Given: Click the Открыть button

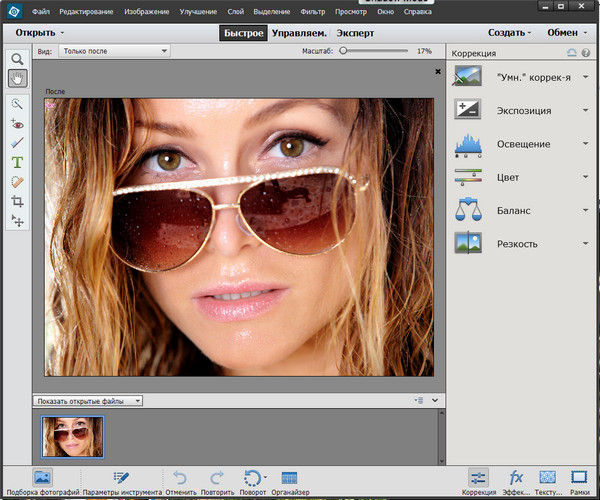Looking at the screenshot, I should pos(36,32).
